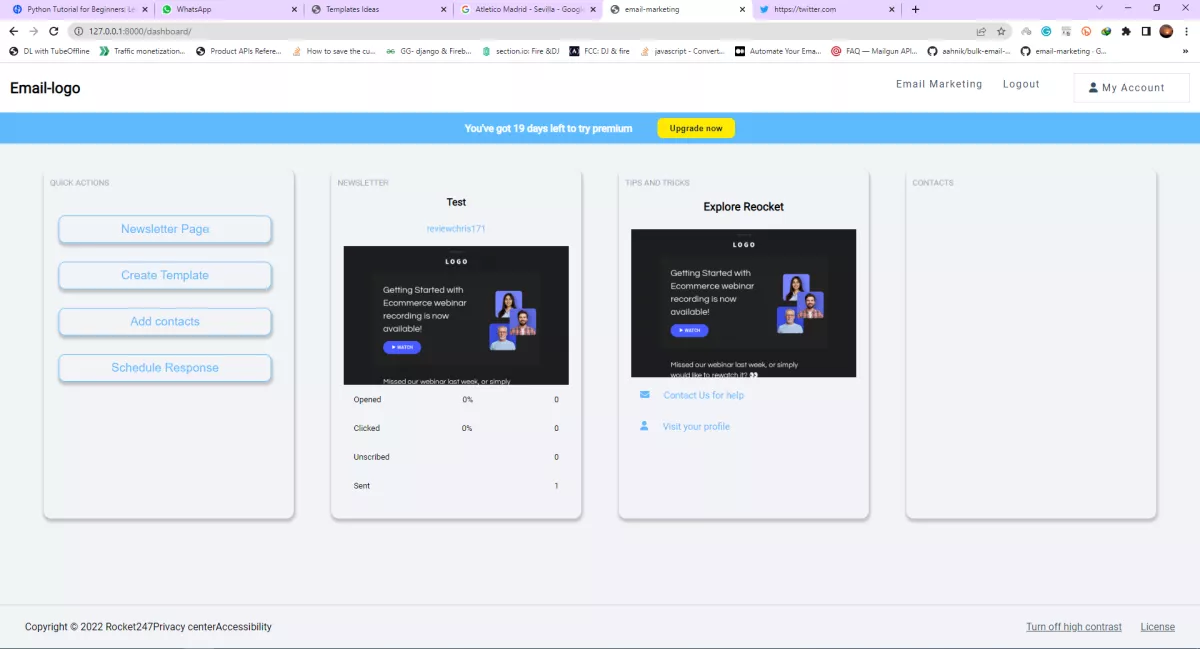The image size is (1200, 649).
Task: Launch the Internet Download Manager extension
Action: coord(1105,31)
